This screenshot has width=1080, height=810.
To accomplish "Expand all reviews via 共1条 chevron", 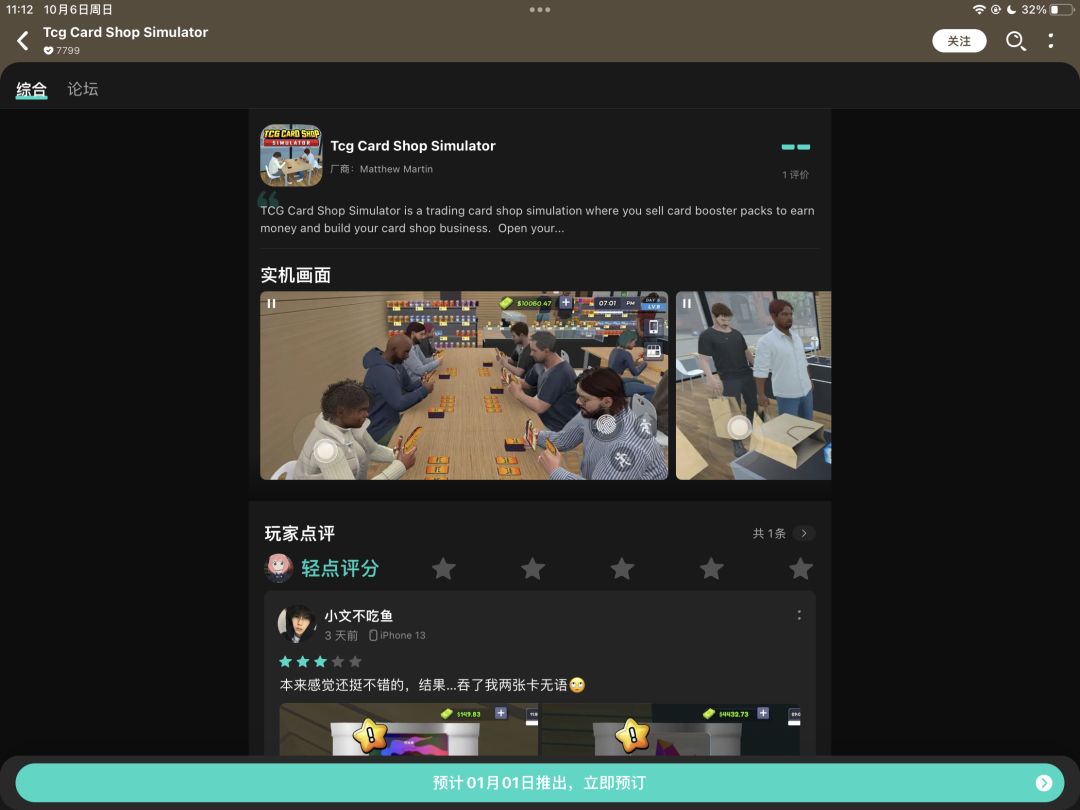I will 803,533.
